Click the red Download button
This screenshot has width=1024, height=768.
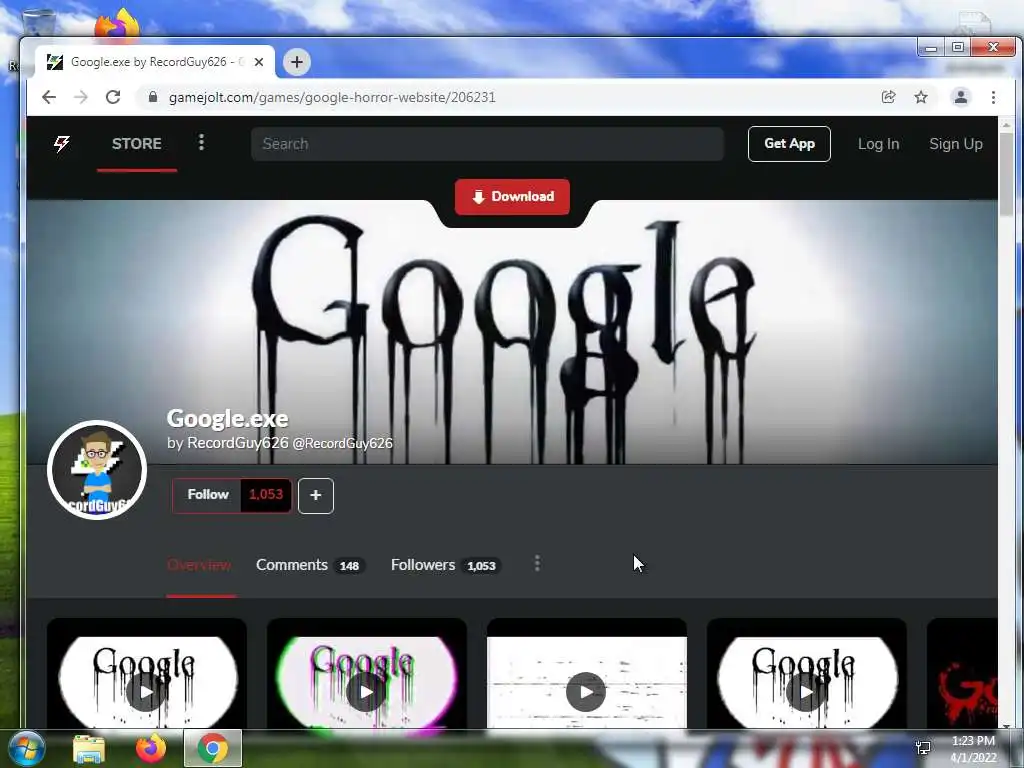[x=512, y=197]
